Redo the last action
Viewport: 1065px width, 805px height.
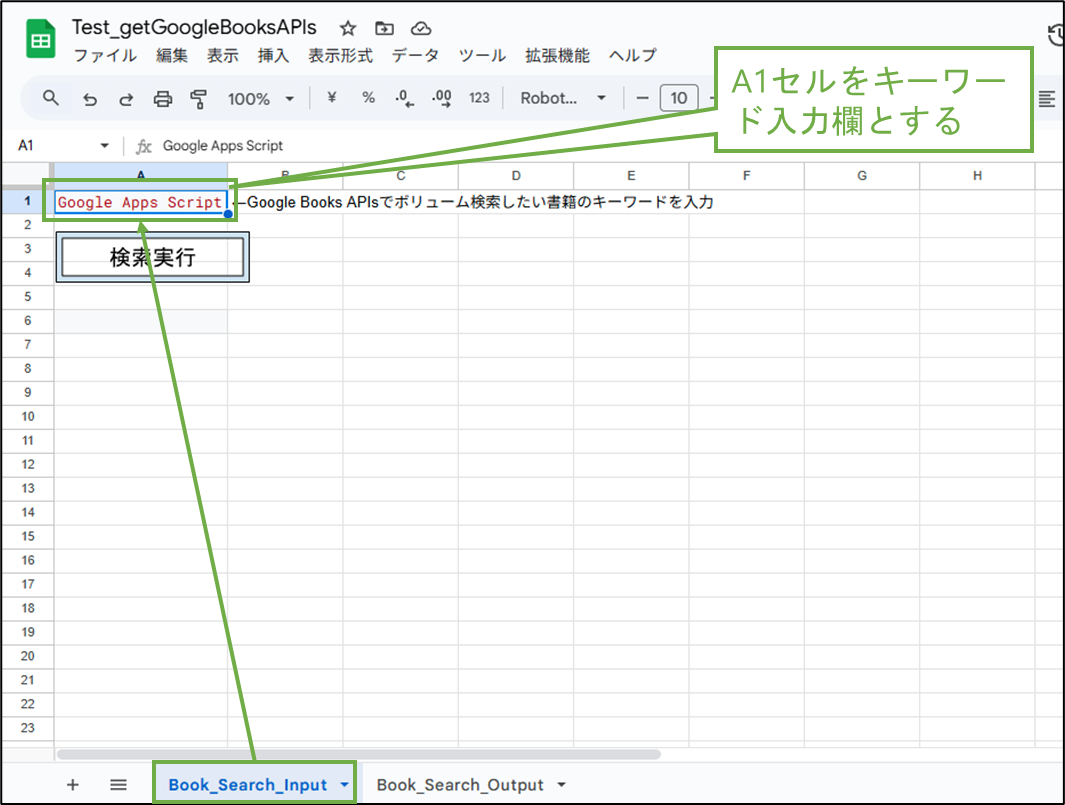click(x=126, y=99)
